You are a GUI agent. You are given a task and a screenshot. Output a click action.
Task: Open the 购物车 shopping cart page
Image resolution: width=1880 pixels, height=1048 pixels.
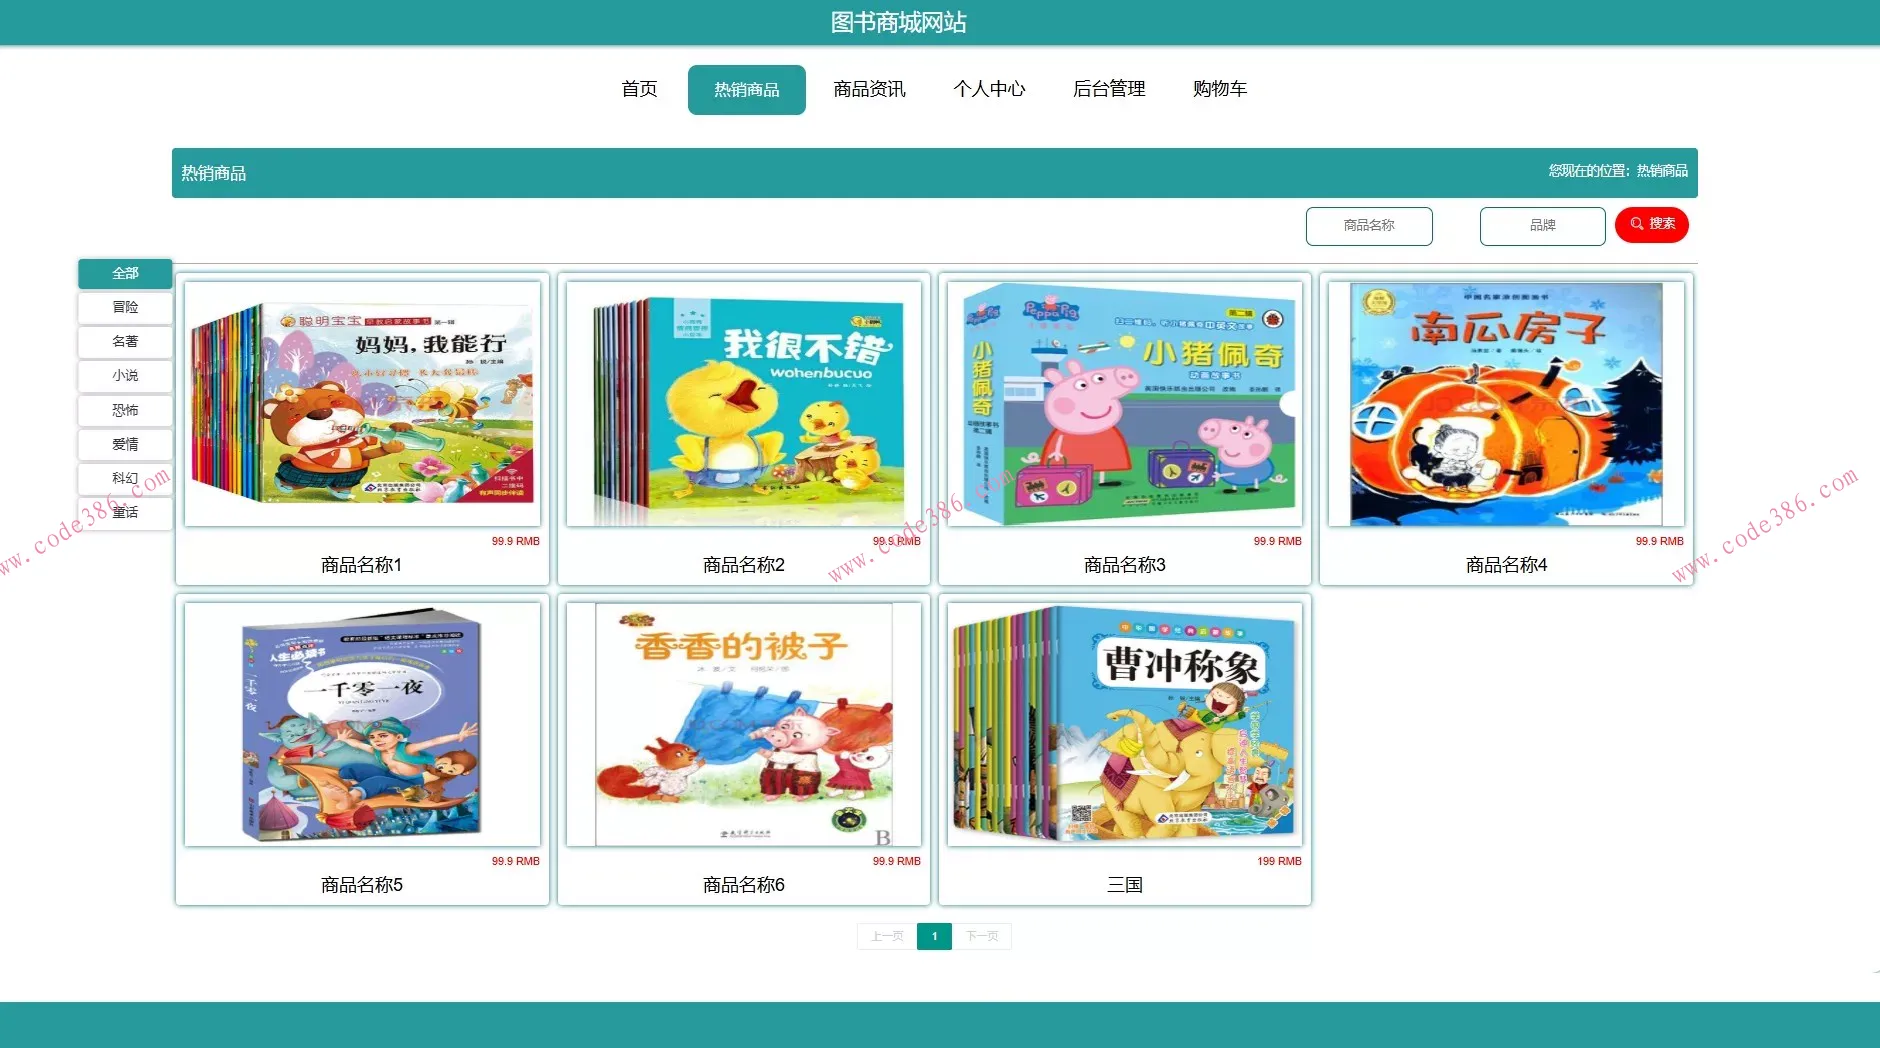pyautogui.click(x=1220, y=89)
